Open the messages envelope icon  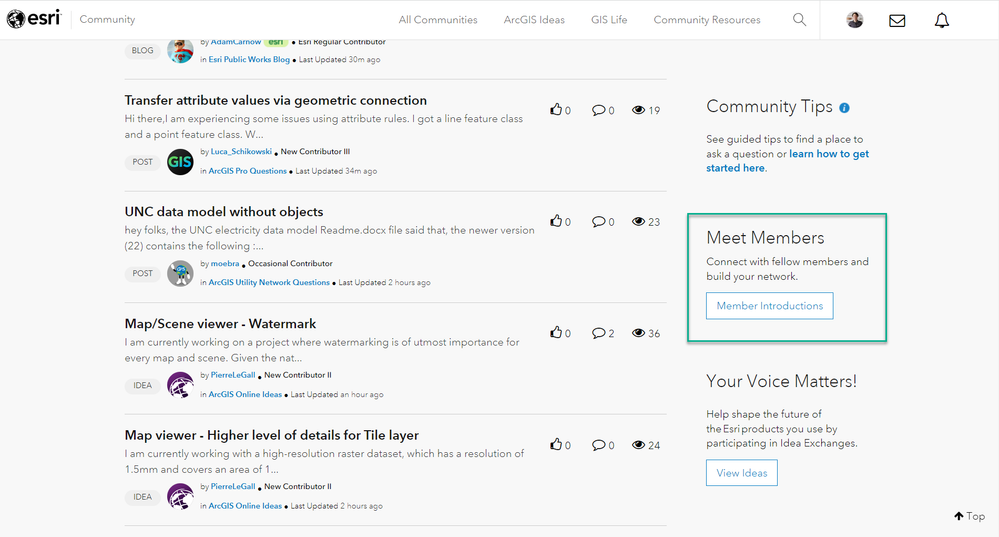[897, 20]
